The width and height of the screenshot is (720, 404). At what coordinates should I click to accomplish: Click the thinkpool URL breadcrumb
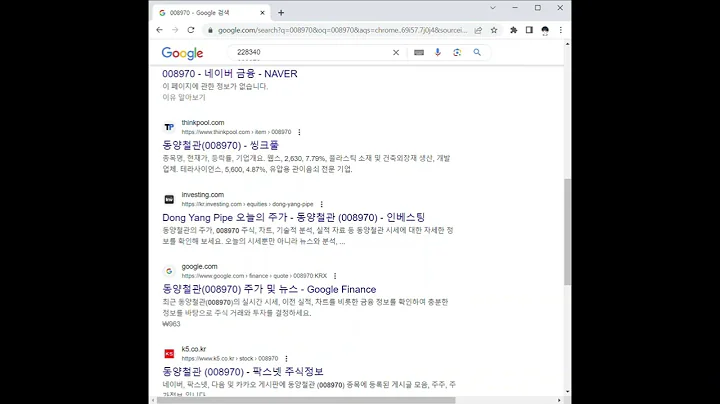pyautogui.click(x=236, y=132)
